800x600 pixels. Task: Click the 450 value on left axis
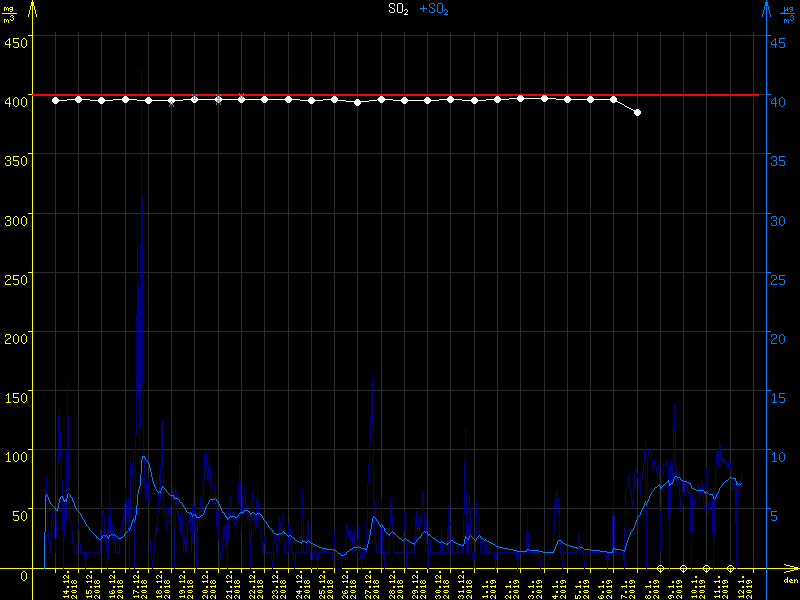[16, 42]
